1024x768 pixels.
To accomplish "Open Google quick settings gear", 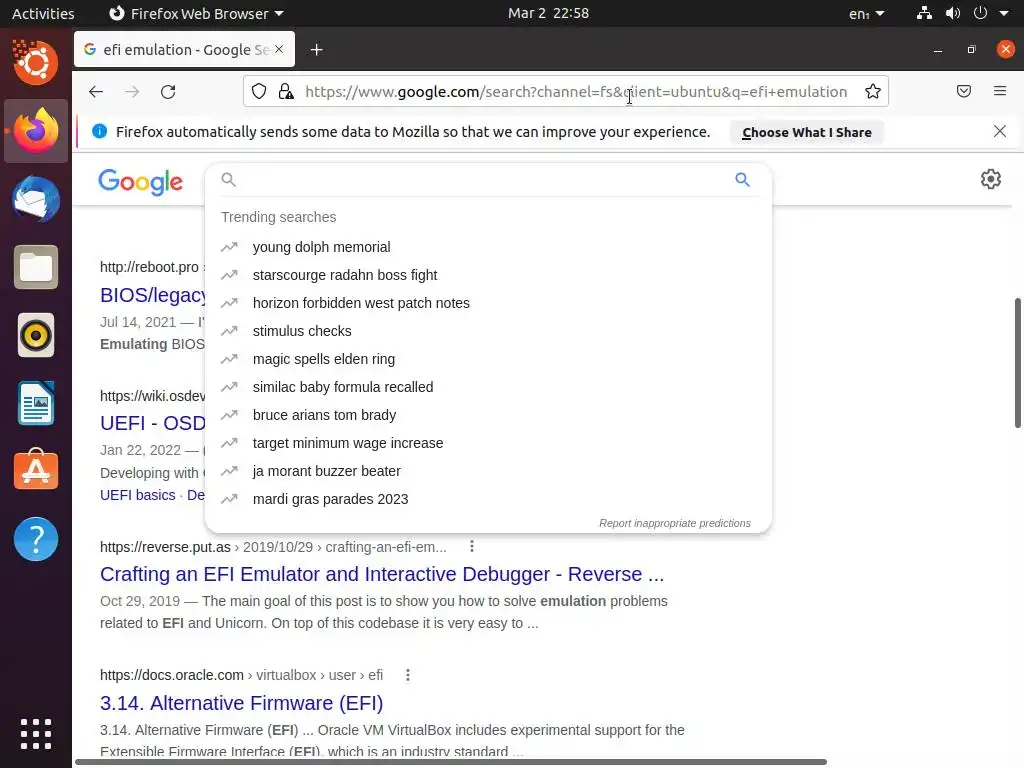I will click(x=991, y=179).
